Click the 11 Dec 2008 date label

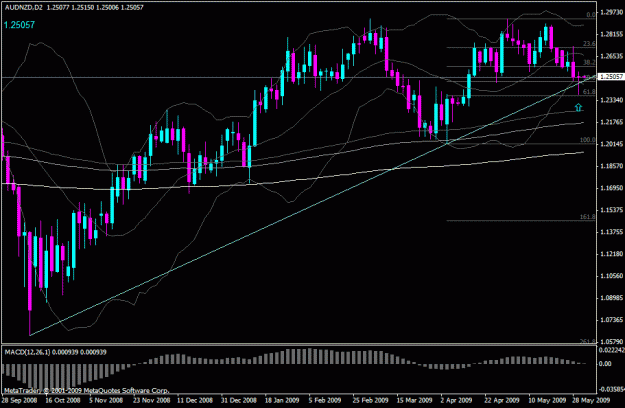coord(195,400)
